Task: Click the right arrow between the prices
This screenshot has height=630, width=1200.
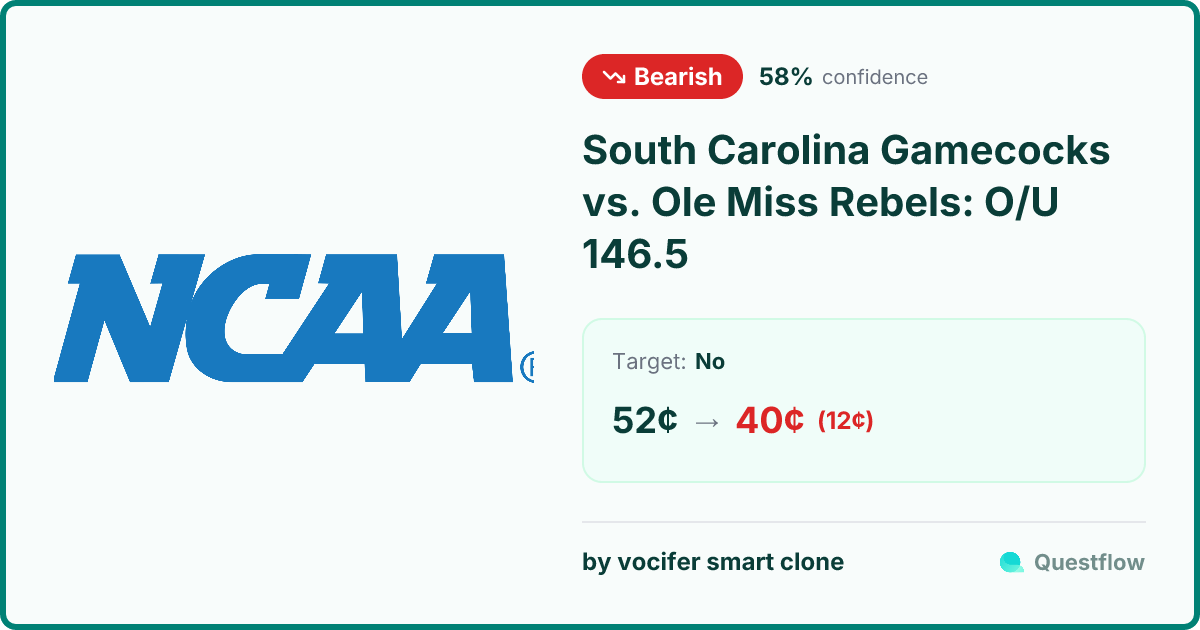Action: pyautogui.click(x=706, y=422)
